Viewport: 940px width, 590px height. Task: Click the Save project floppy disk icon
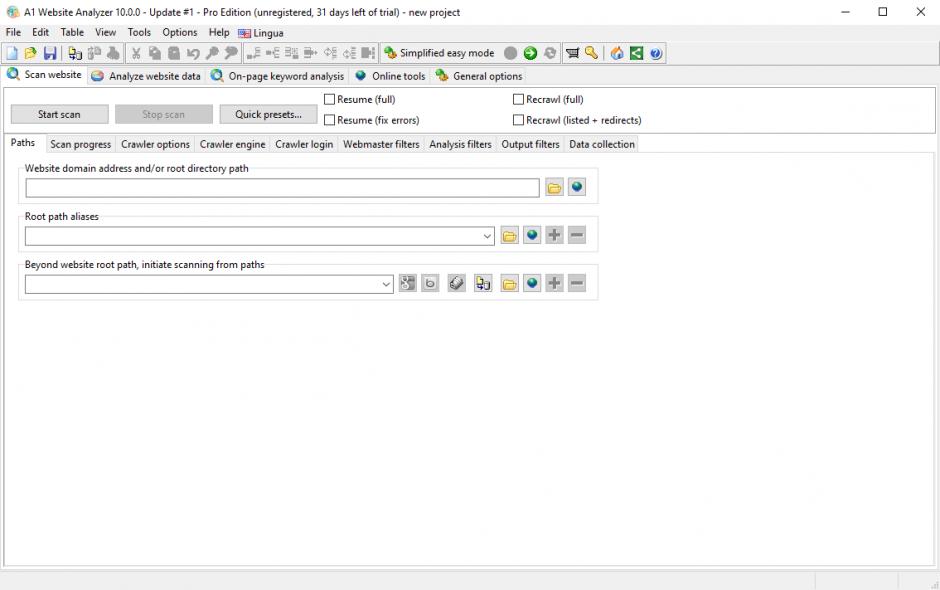click(50, 53)
